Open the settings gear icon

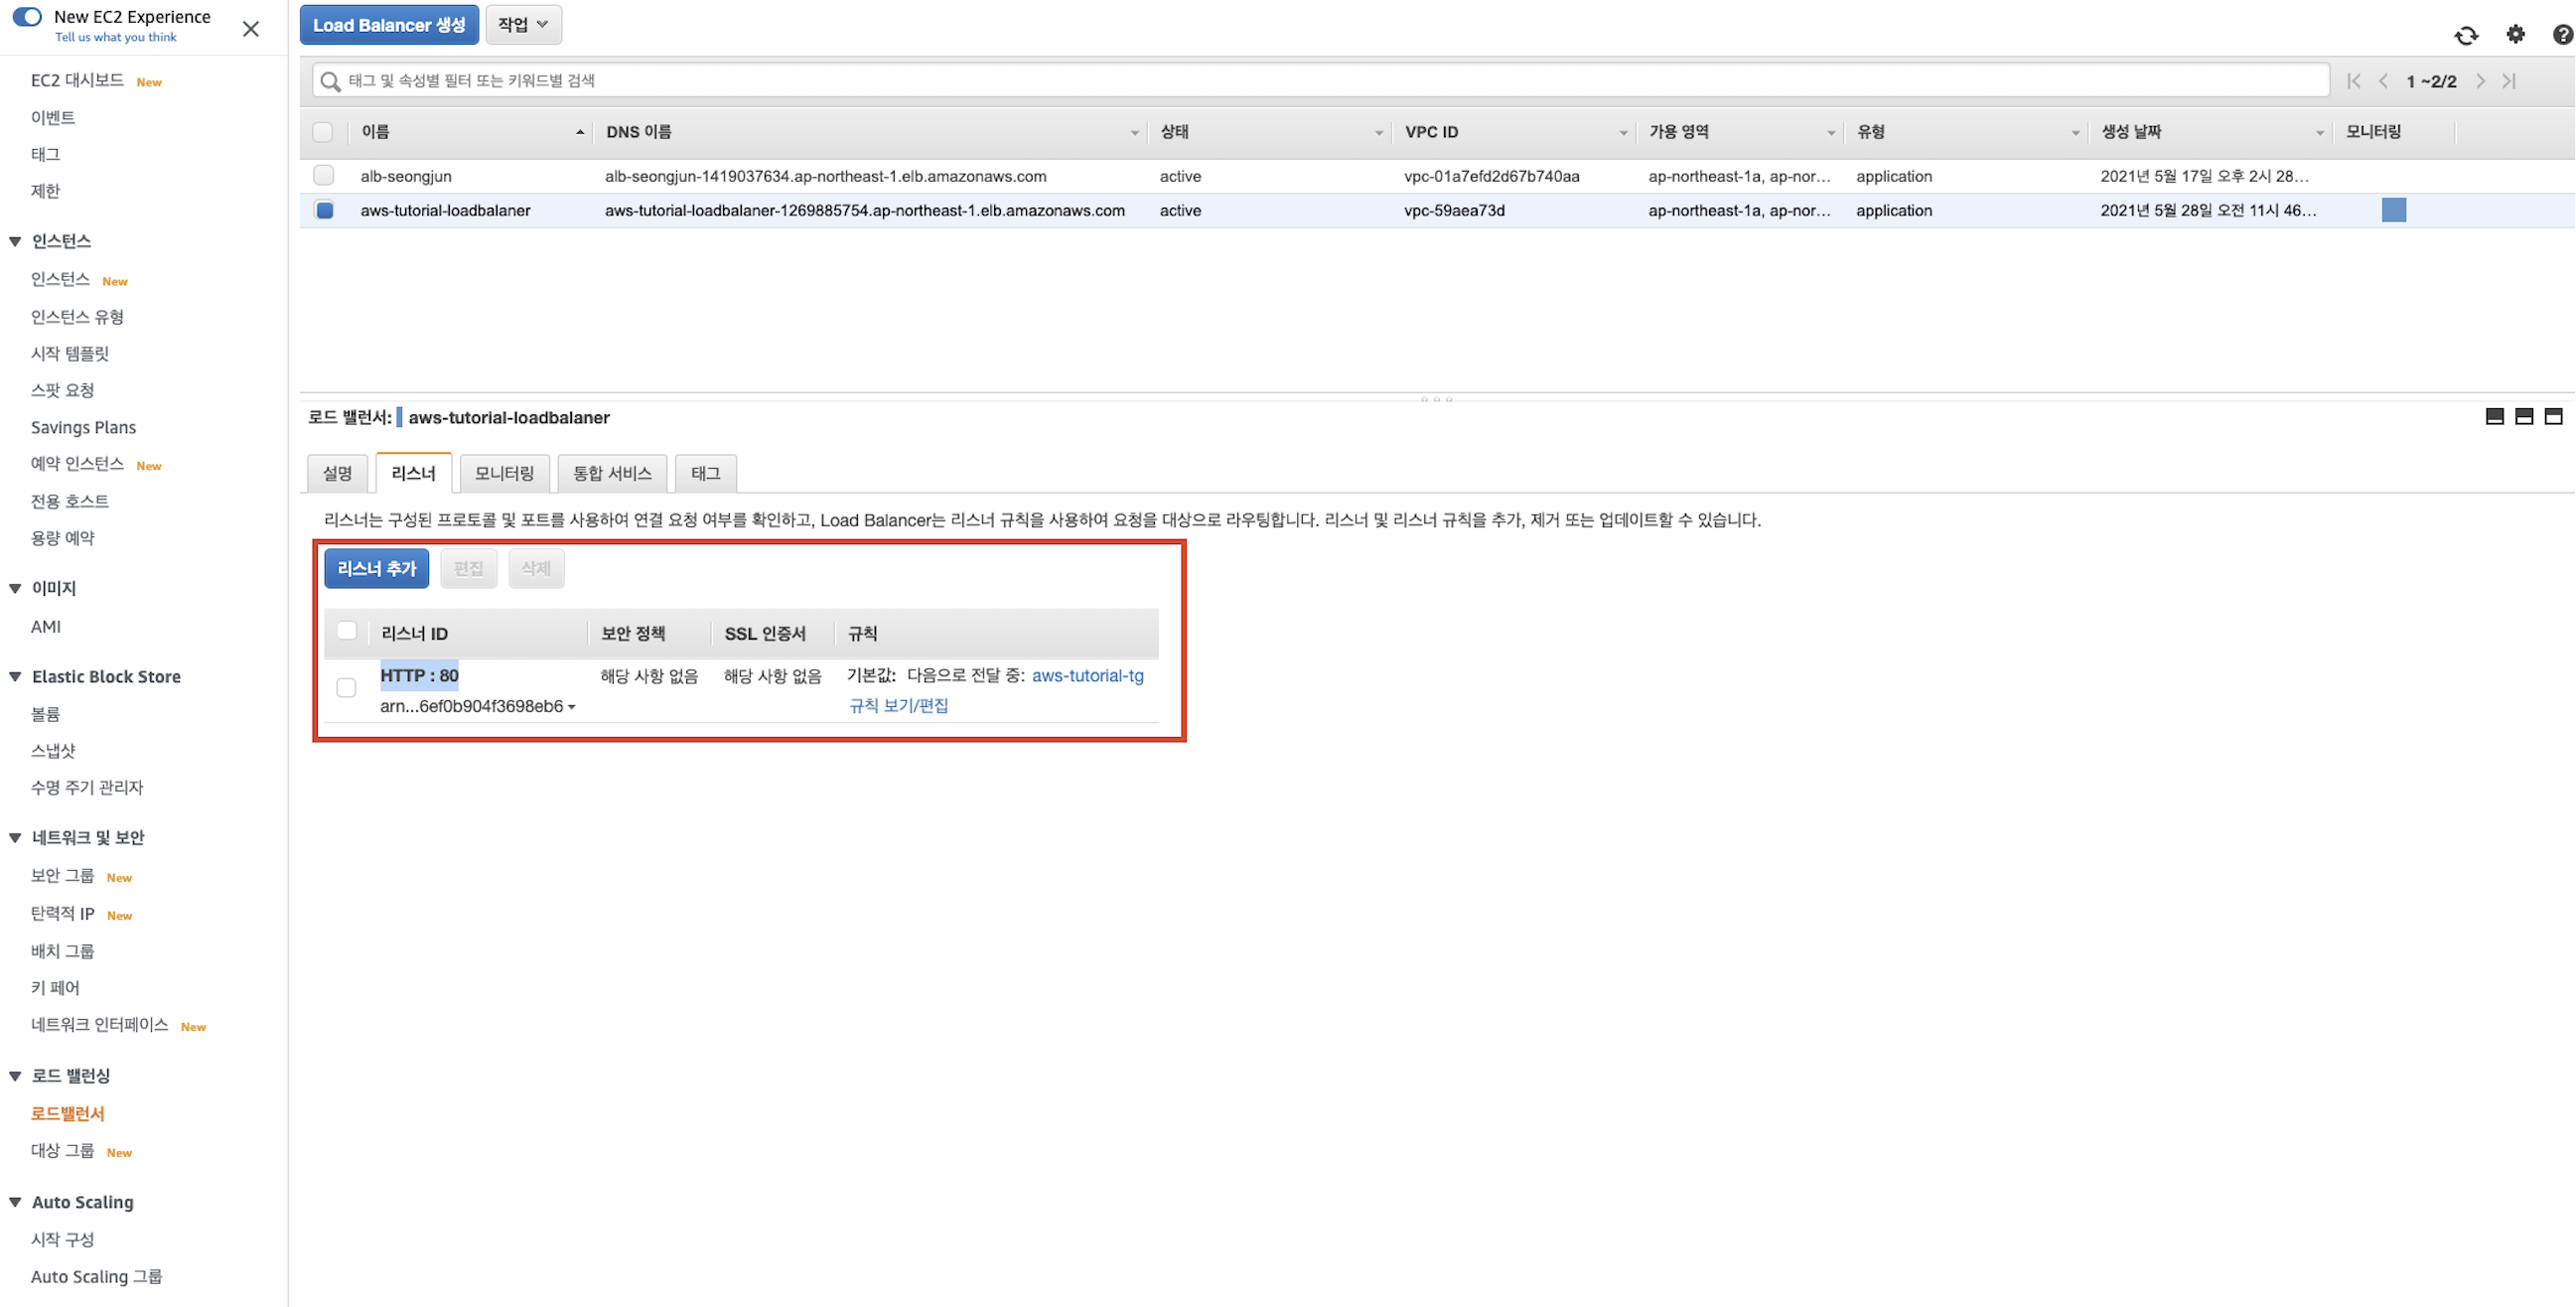point(2515,35)
